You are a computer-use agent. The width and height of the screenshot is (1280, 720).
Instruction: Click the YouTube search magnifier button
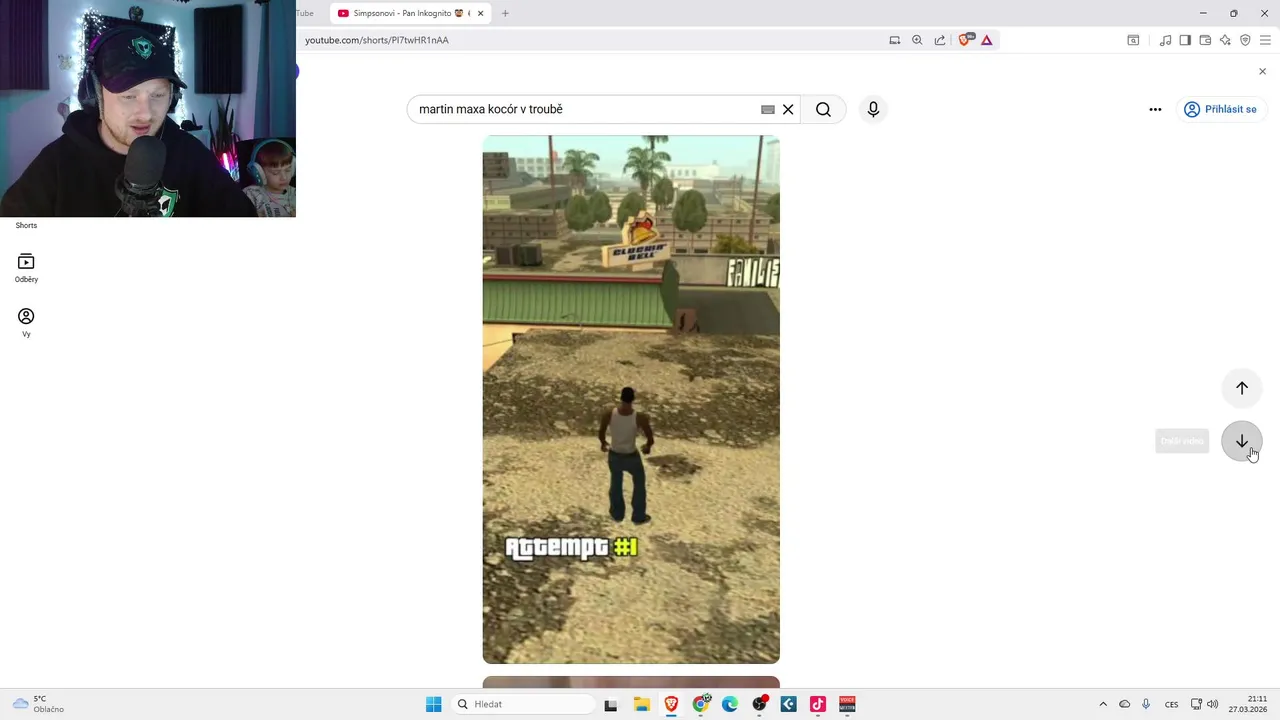point(823,109)
